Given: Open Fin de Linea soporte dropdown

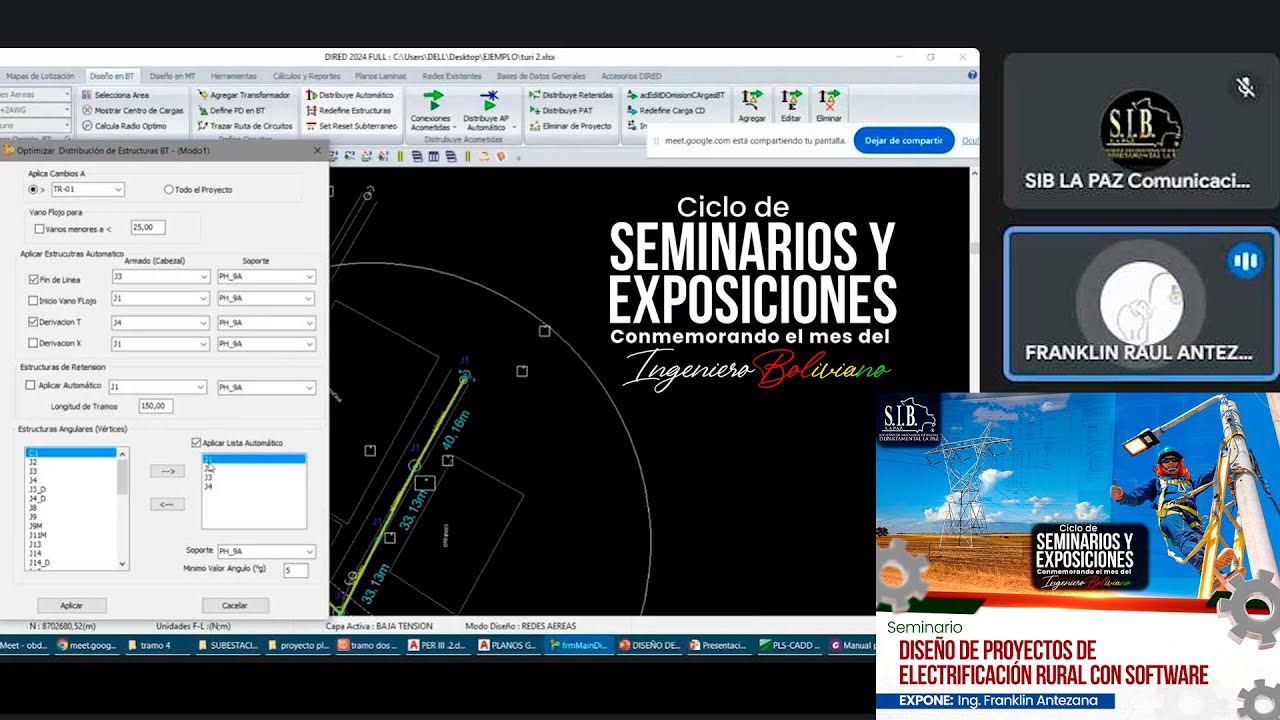Looking at the screenshot, I should (266, 277).
